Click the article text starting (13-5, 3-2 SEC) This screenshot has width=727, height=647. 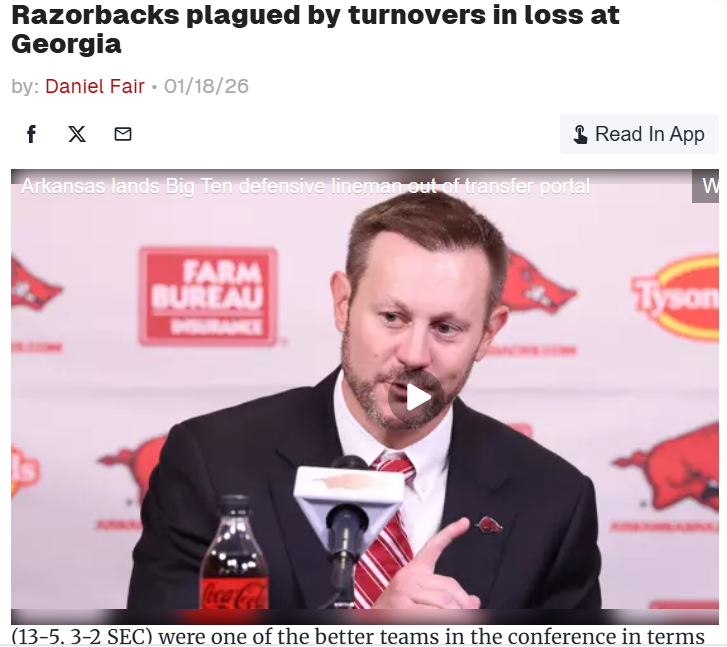tap(358, 636)
